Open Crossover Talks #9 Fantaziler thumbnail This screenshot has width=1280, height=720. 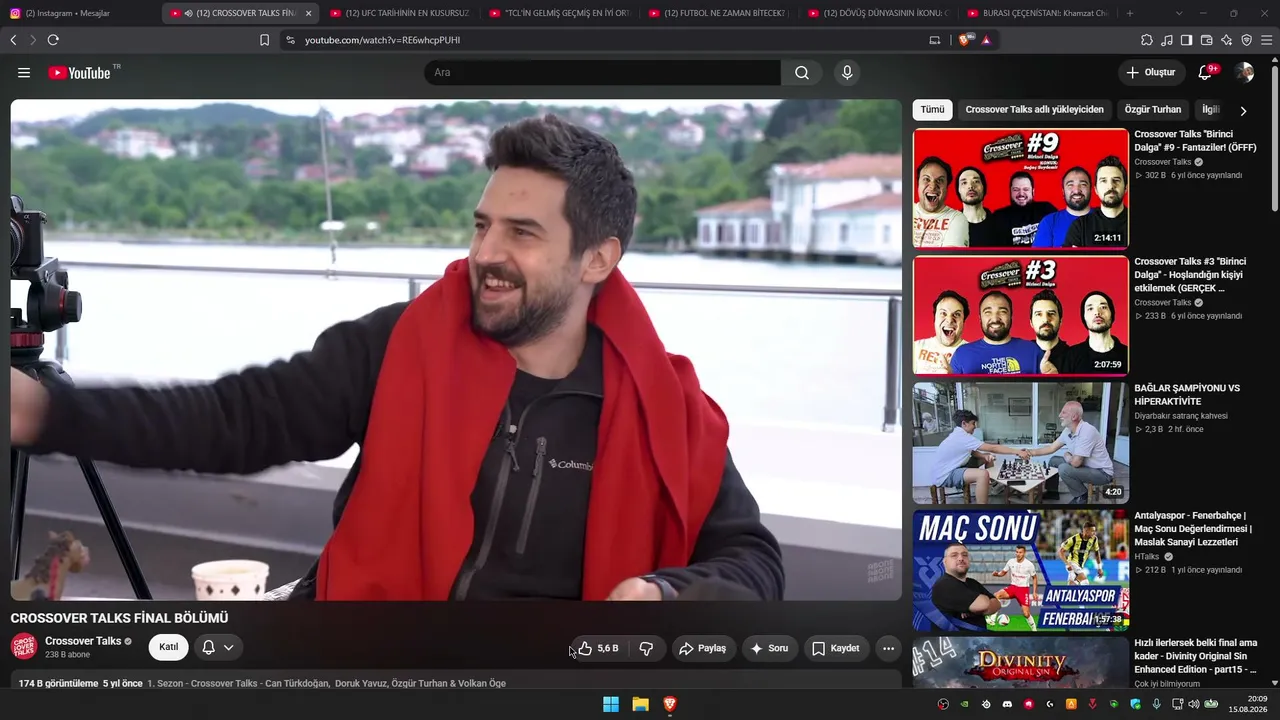(1020, 188)
